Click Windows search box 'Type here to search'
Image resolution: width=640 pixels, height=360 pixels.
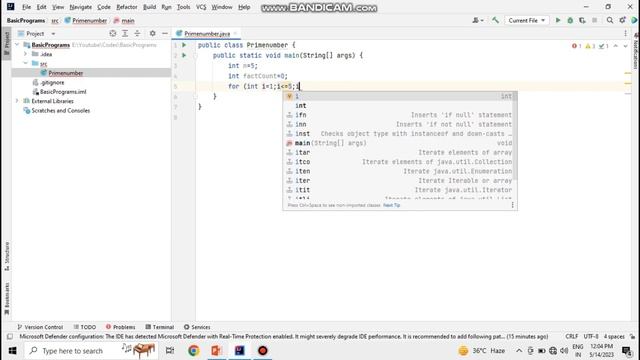(92, 351)
